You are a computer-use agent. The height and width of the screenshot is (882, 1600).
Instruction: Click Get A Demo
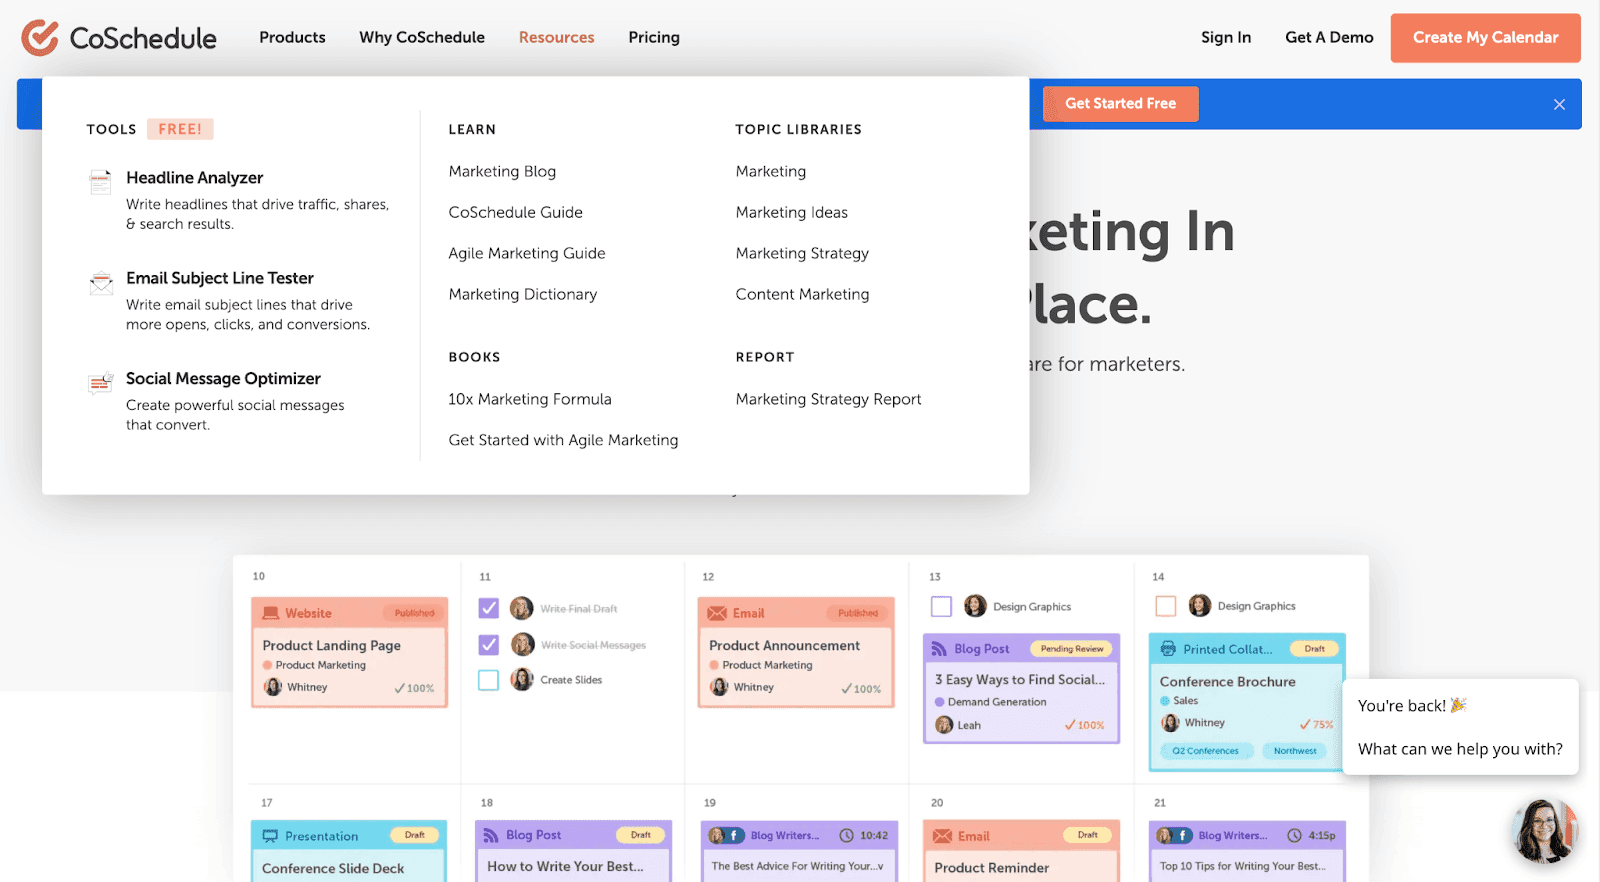tap(1329, 37)
